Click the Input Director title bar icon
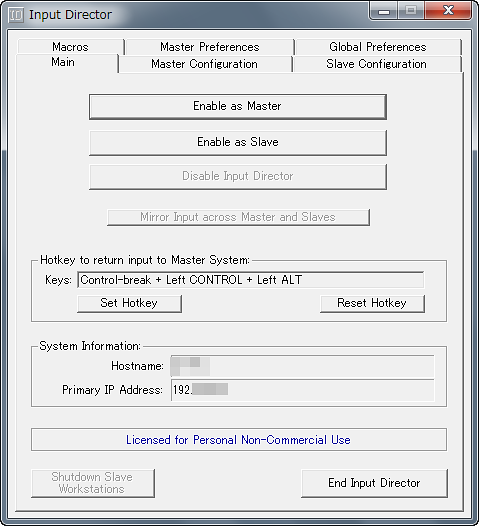 point(16,15)
